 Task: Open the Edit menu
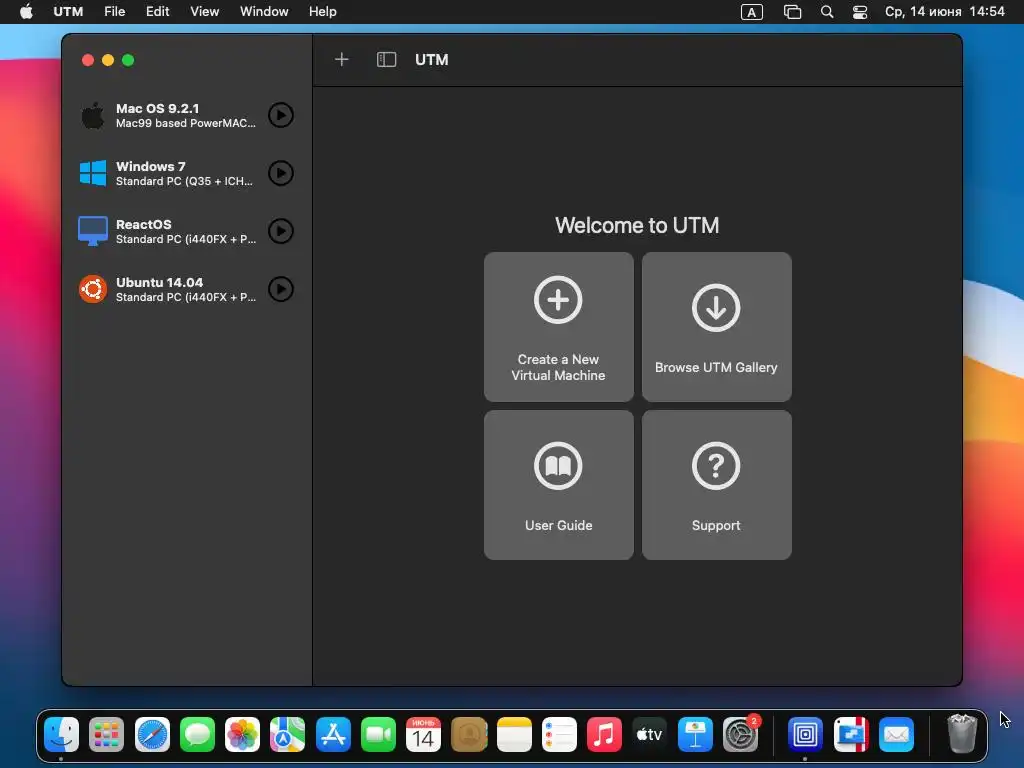157,12
